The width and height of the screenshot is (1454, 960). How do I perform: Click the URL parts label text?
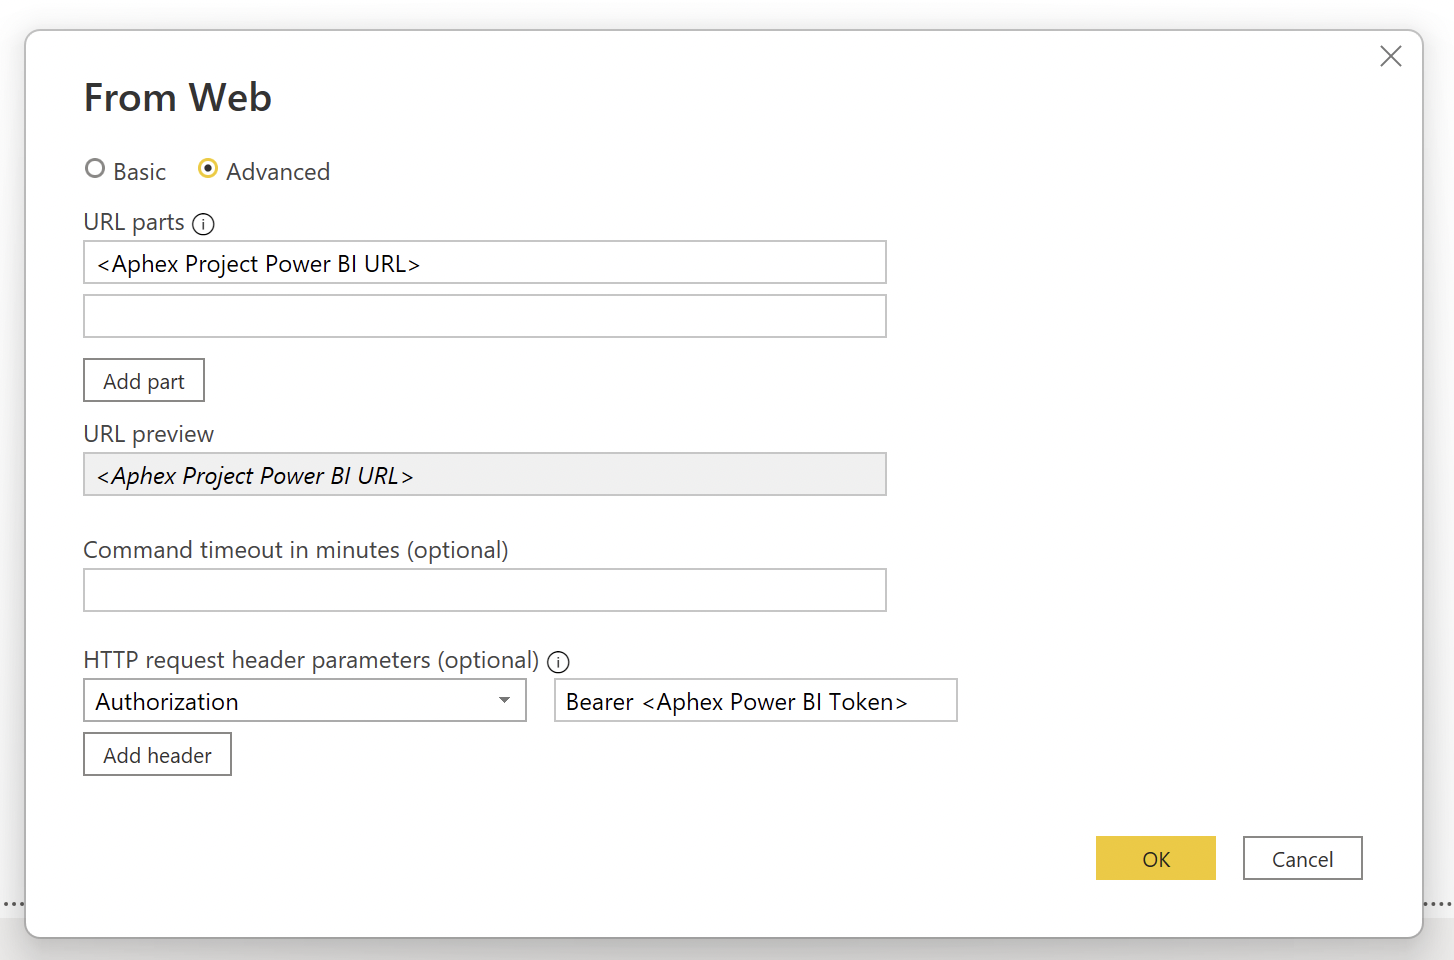[x=134, y=222]
